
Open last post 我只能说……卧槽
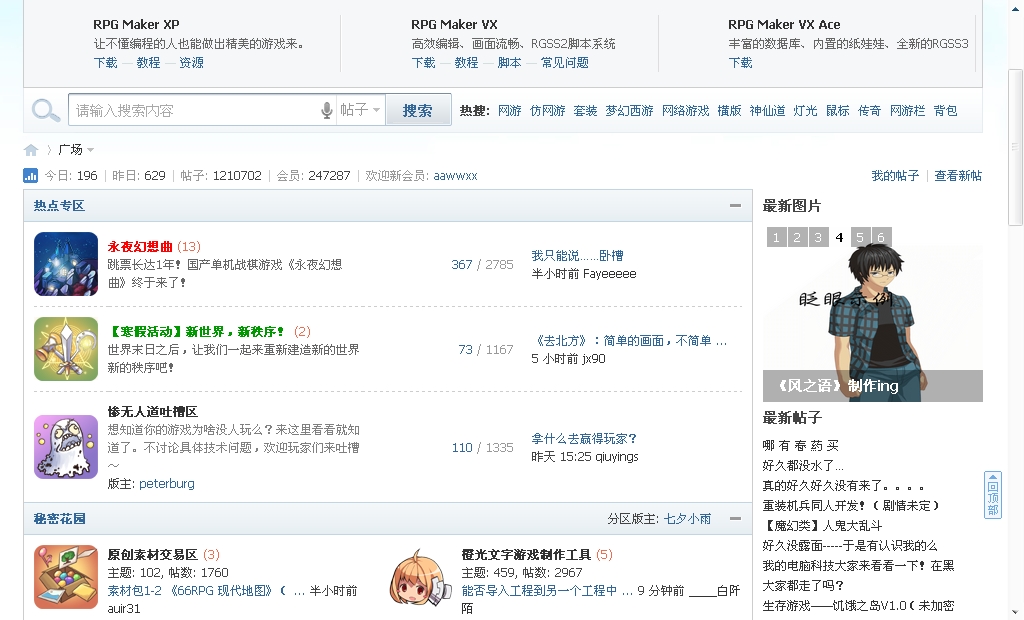(577, 255)
